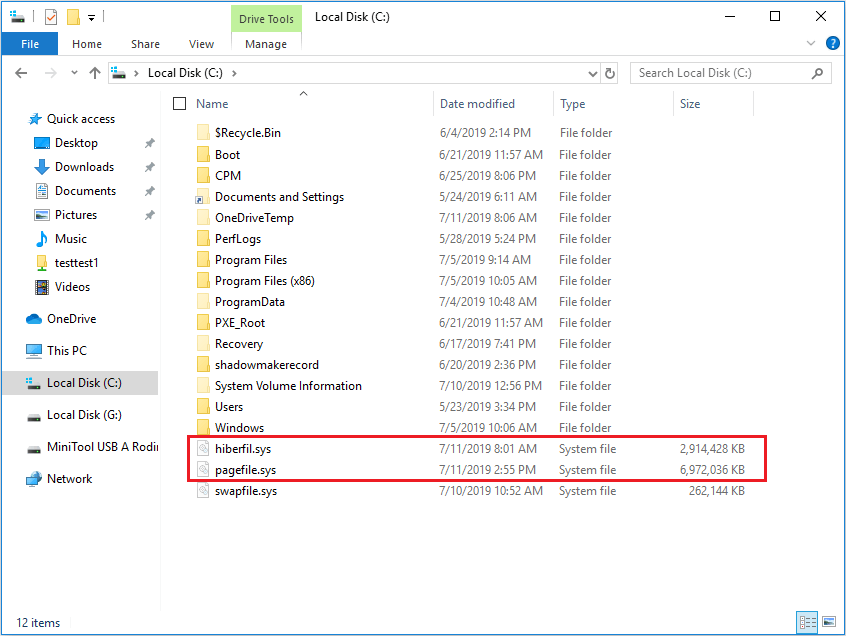Sort by the Type column header

click(x=572, y=104)
